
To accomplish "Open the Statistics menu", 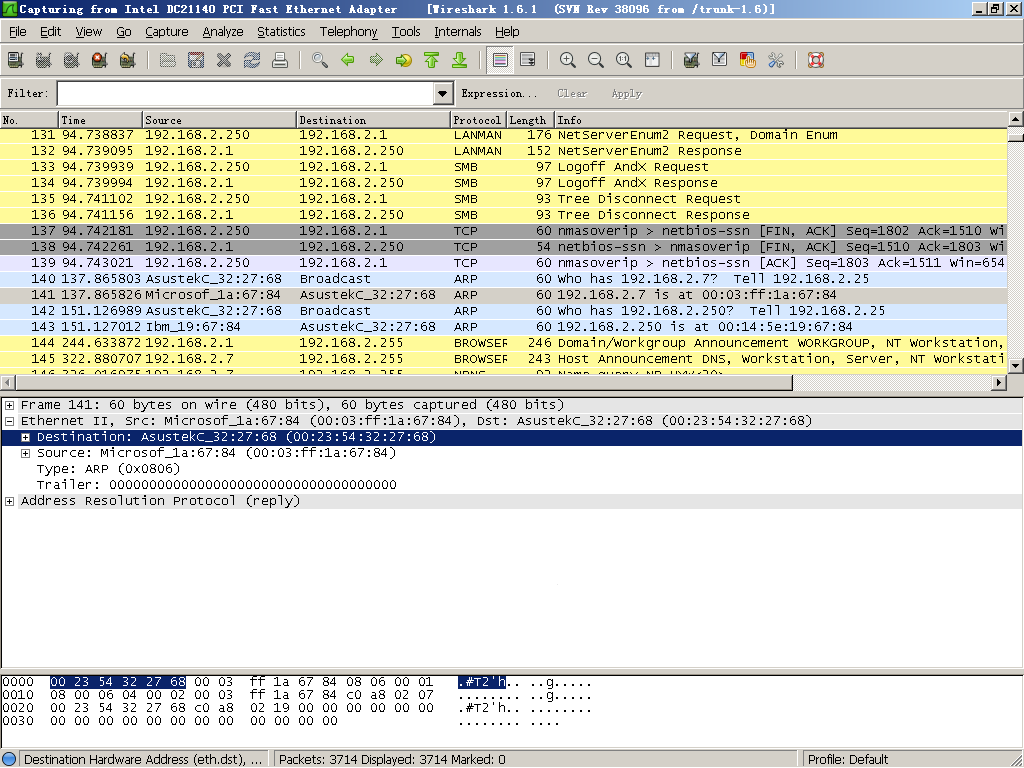I will tap(281, 31).
